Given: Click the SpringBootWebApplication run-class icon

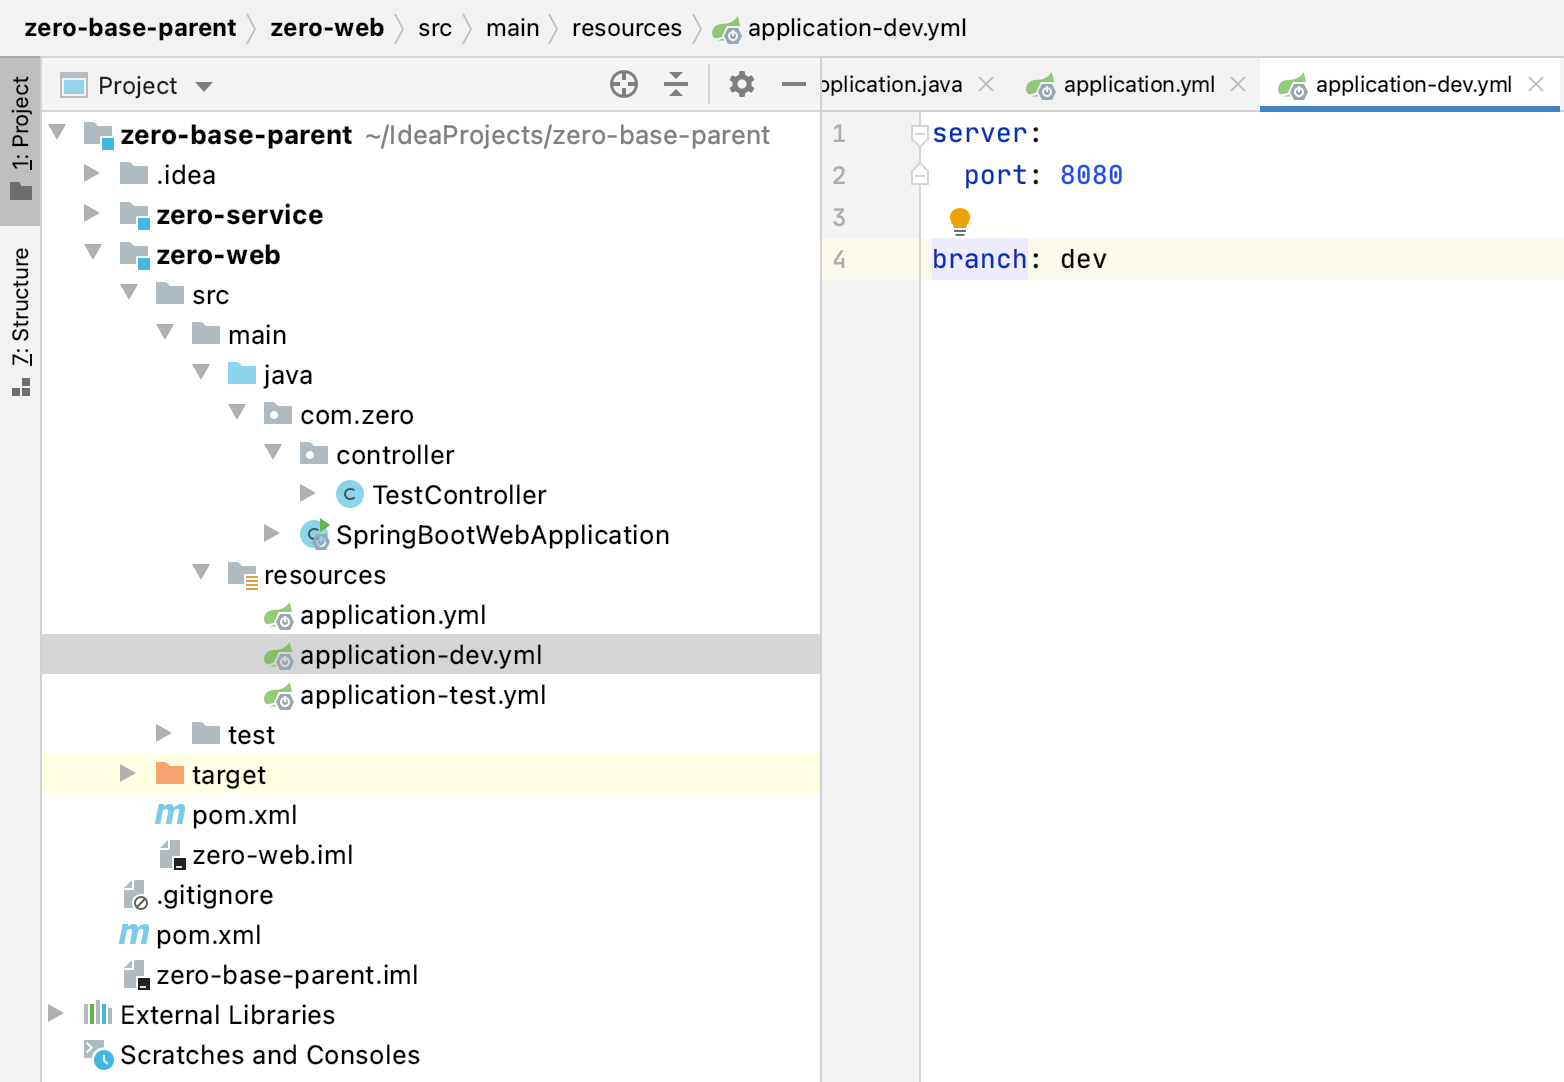Looking at the screenshot, I should coord(315,535).
